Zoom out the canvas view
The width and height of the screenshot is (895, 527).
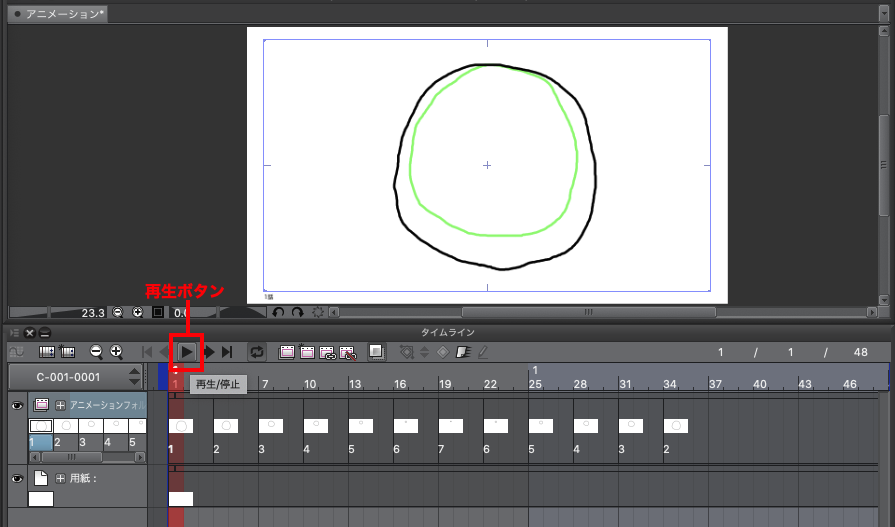point(118,312)
